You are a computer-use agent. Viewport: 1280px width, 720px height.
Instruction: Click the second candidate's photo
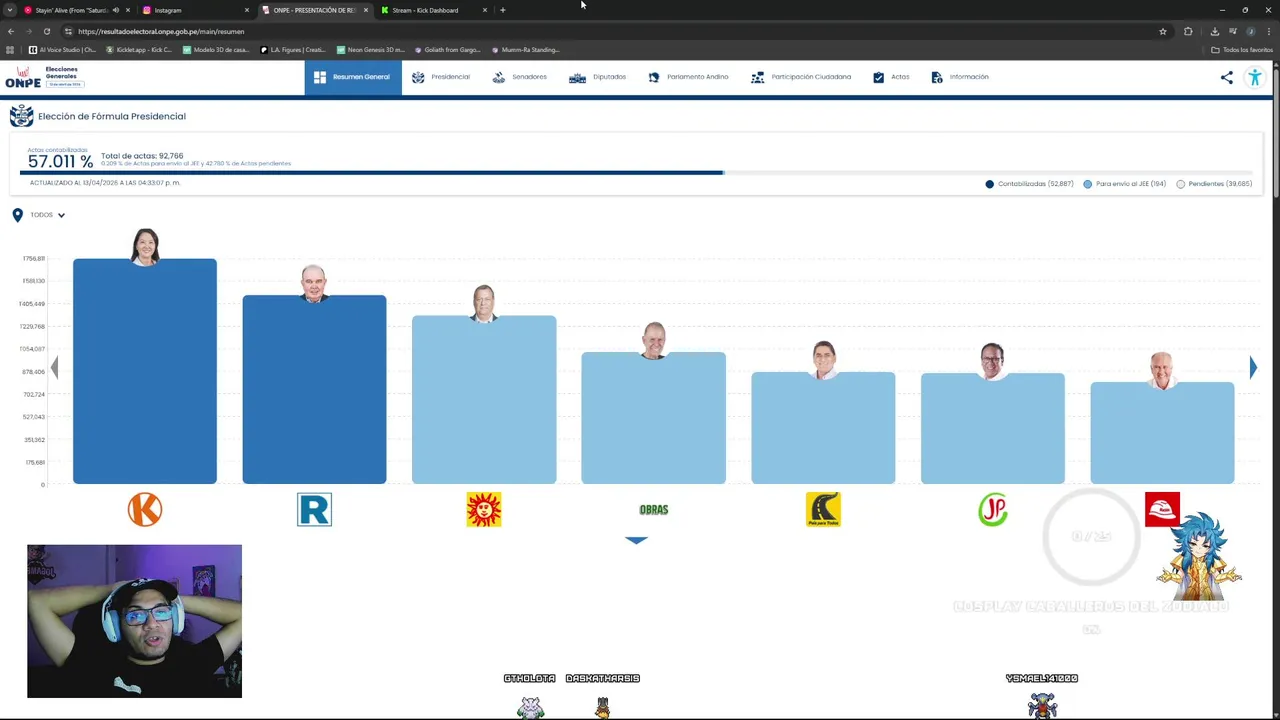[314, 283]
